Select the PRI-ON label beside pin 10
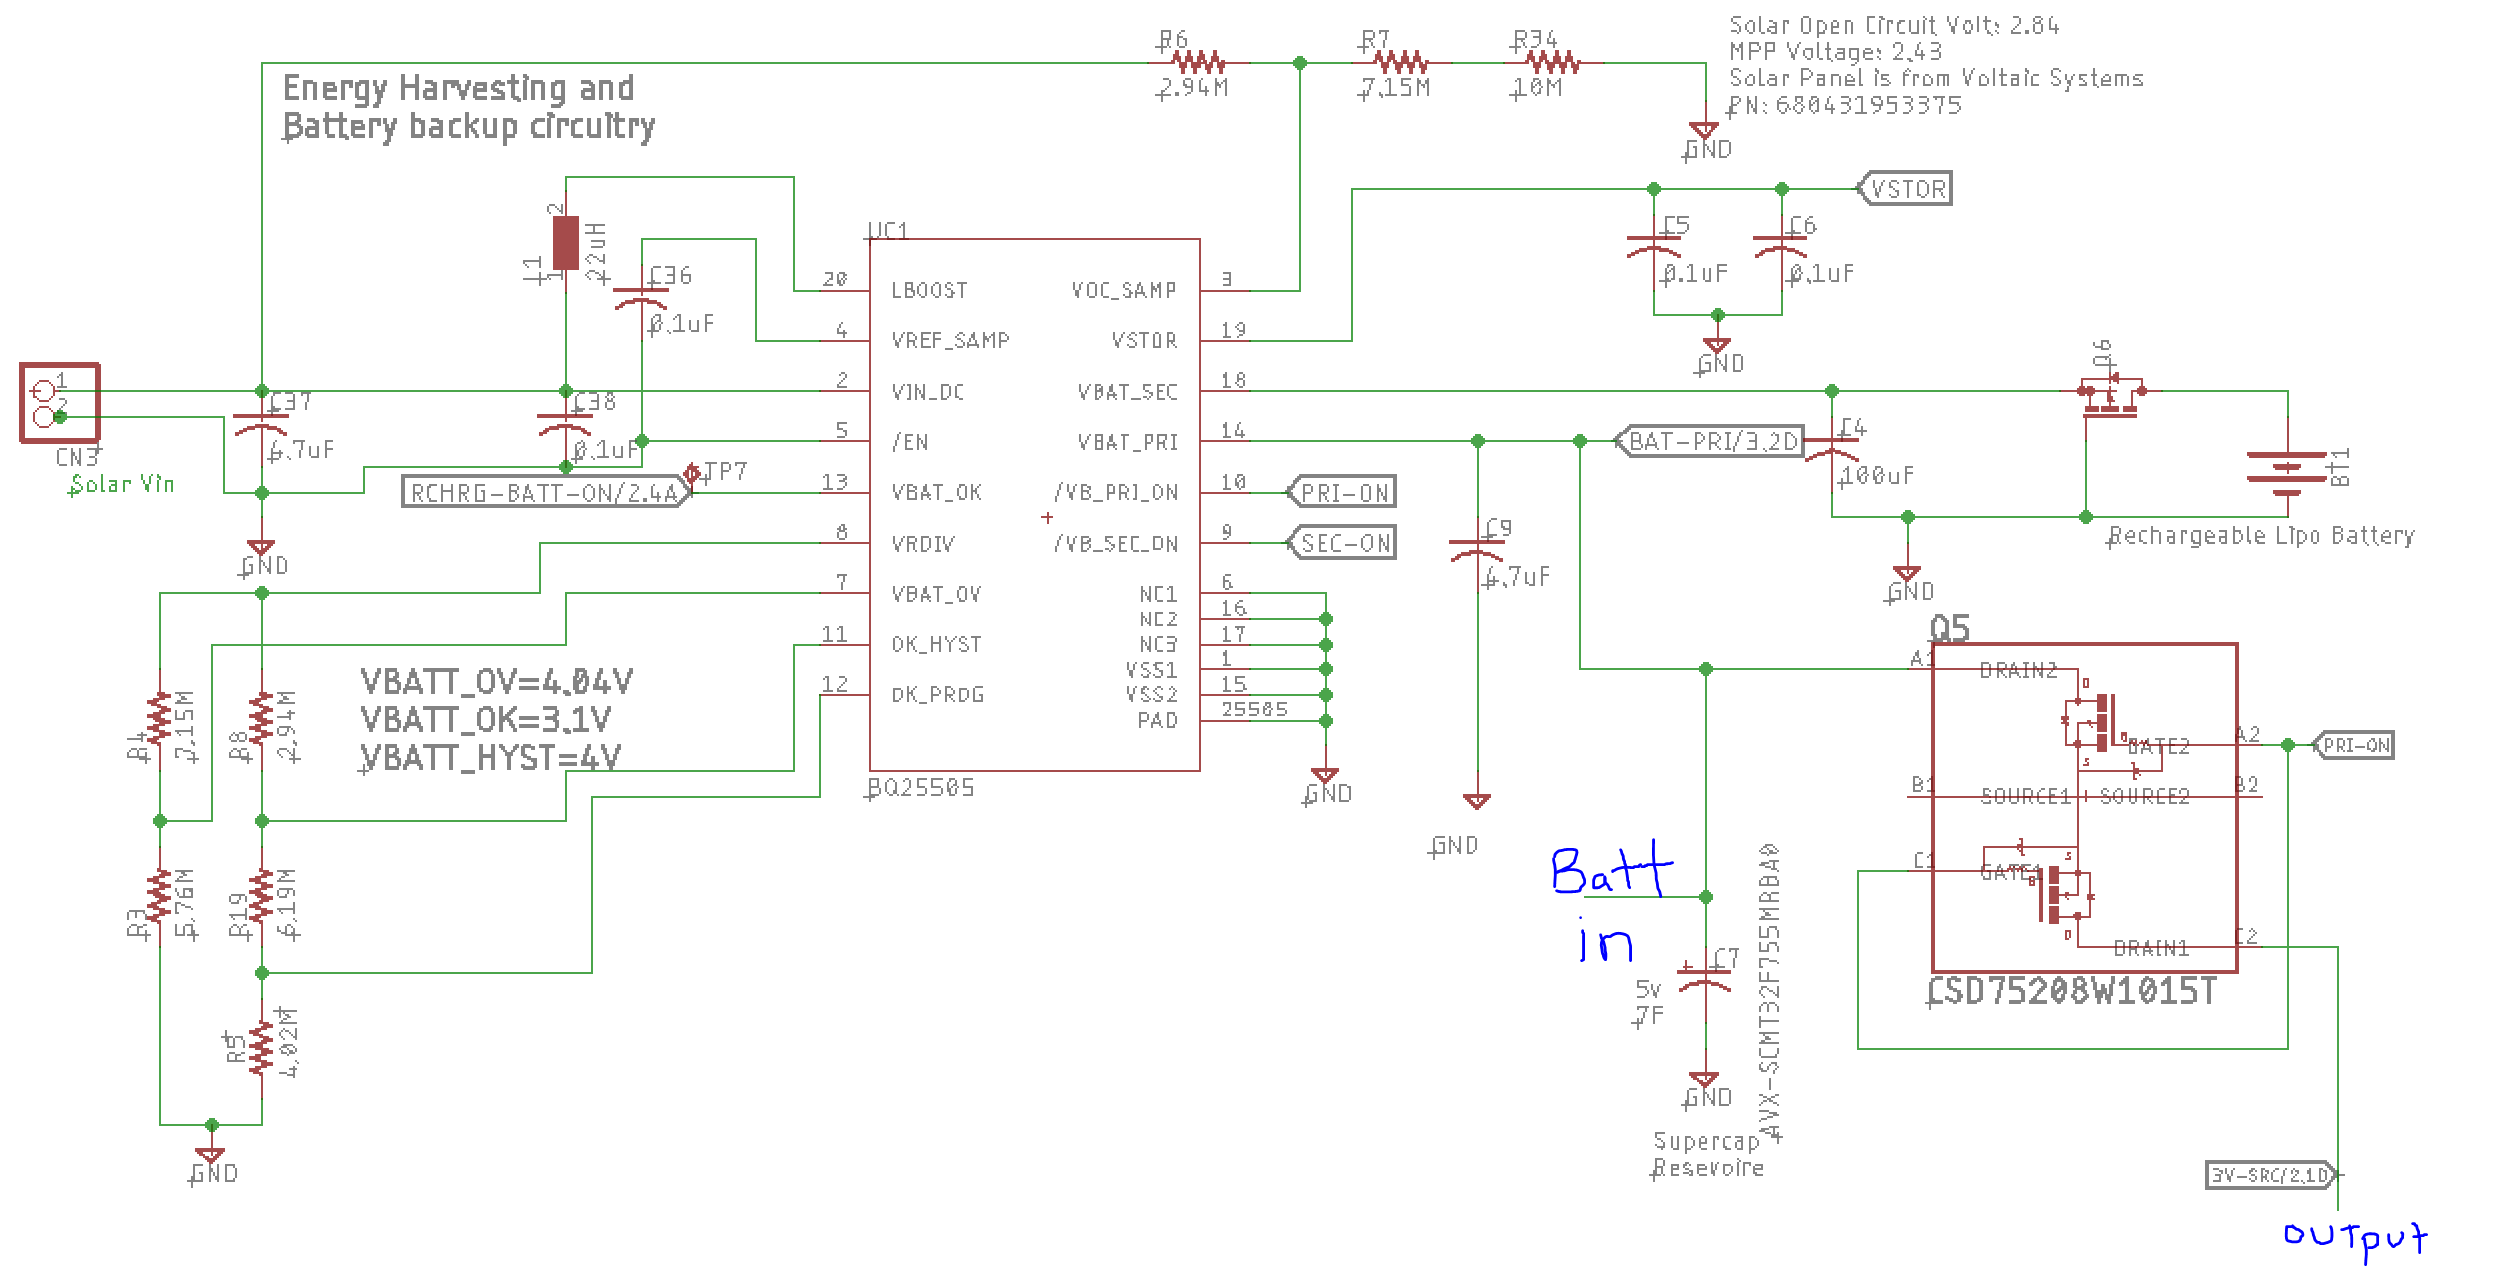 point(1344,492)
